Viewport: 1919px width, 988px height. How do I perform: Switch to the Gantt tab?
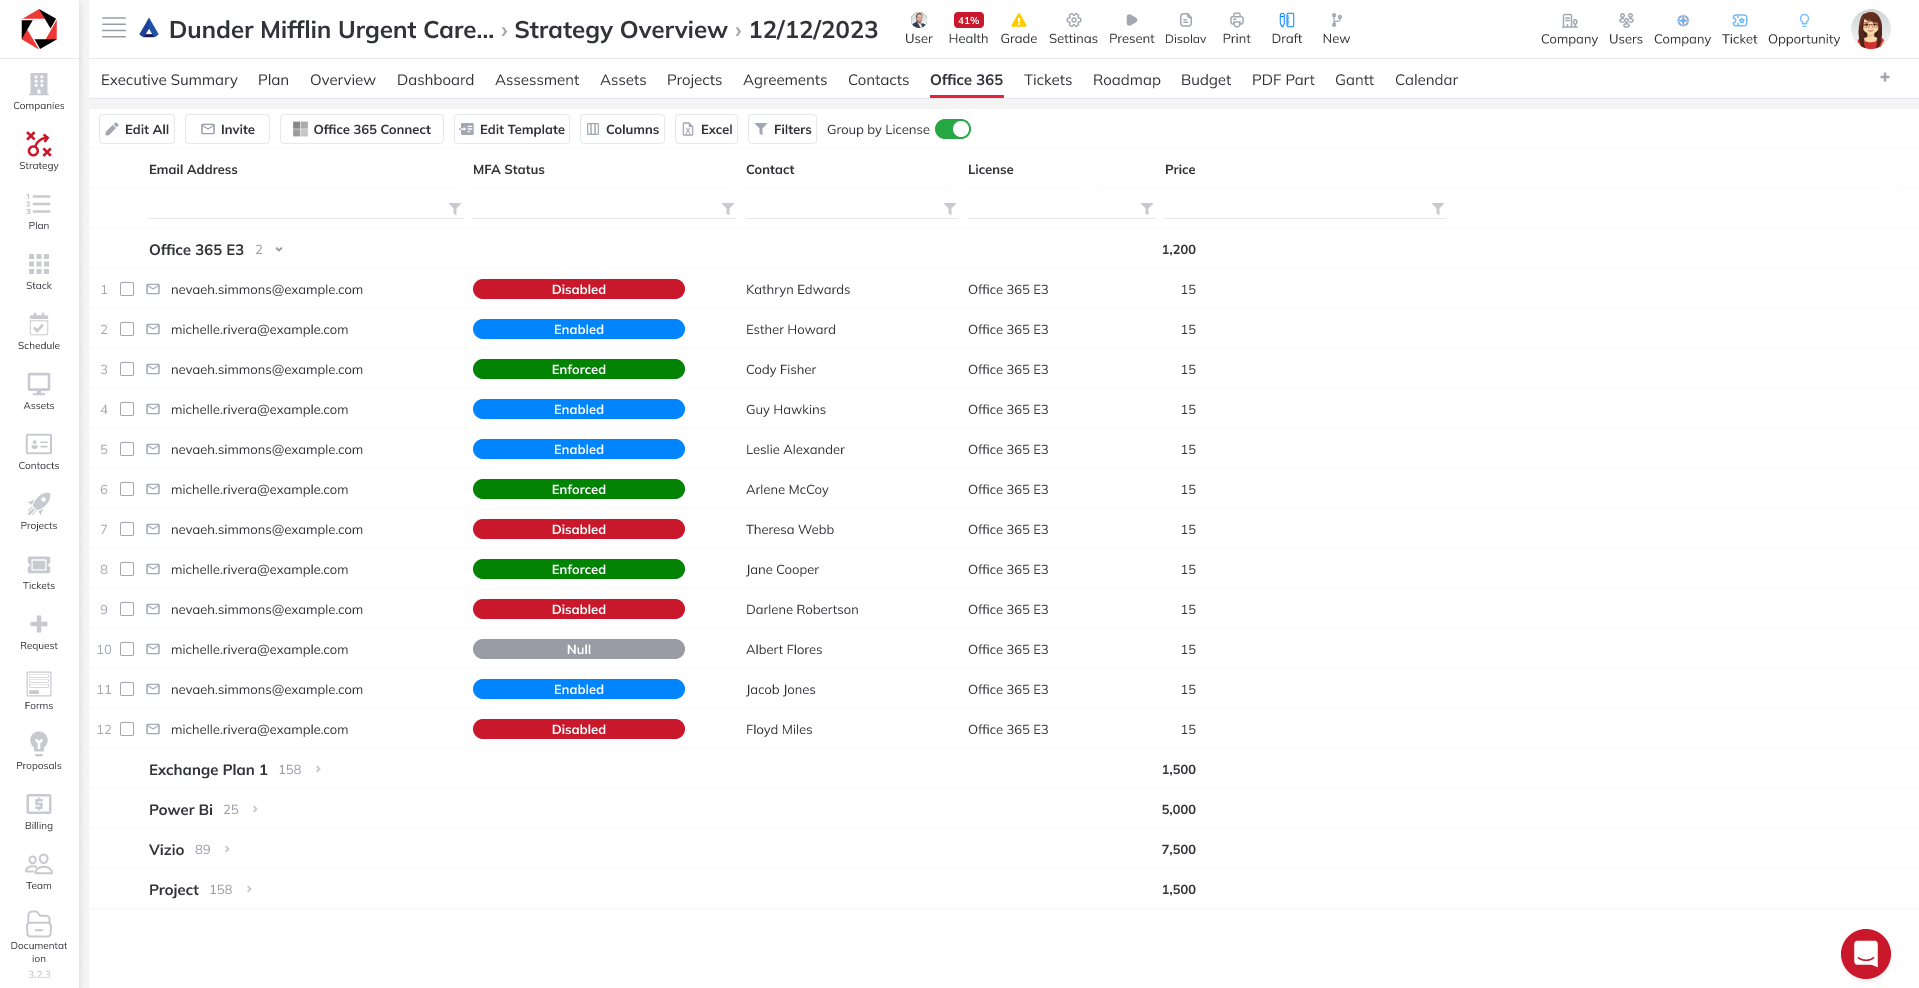pos(1354,80)
